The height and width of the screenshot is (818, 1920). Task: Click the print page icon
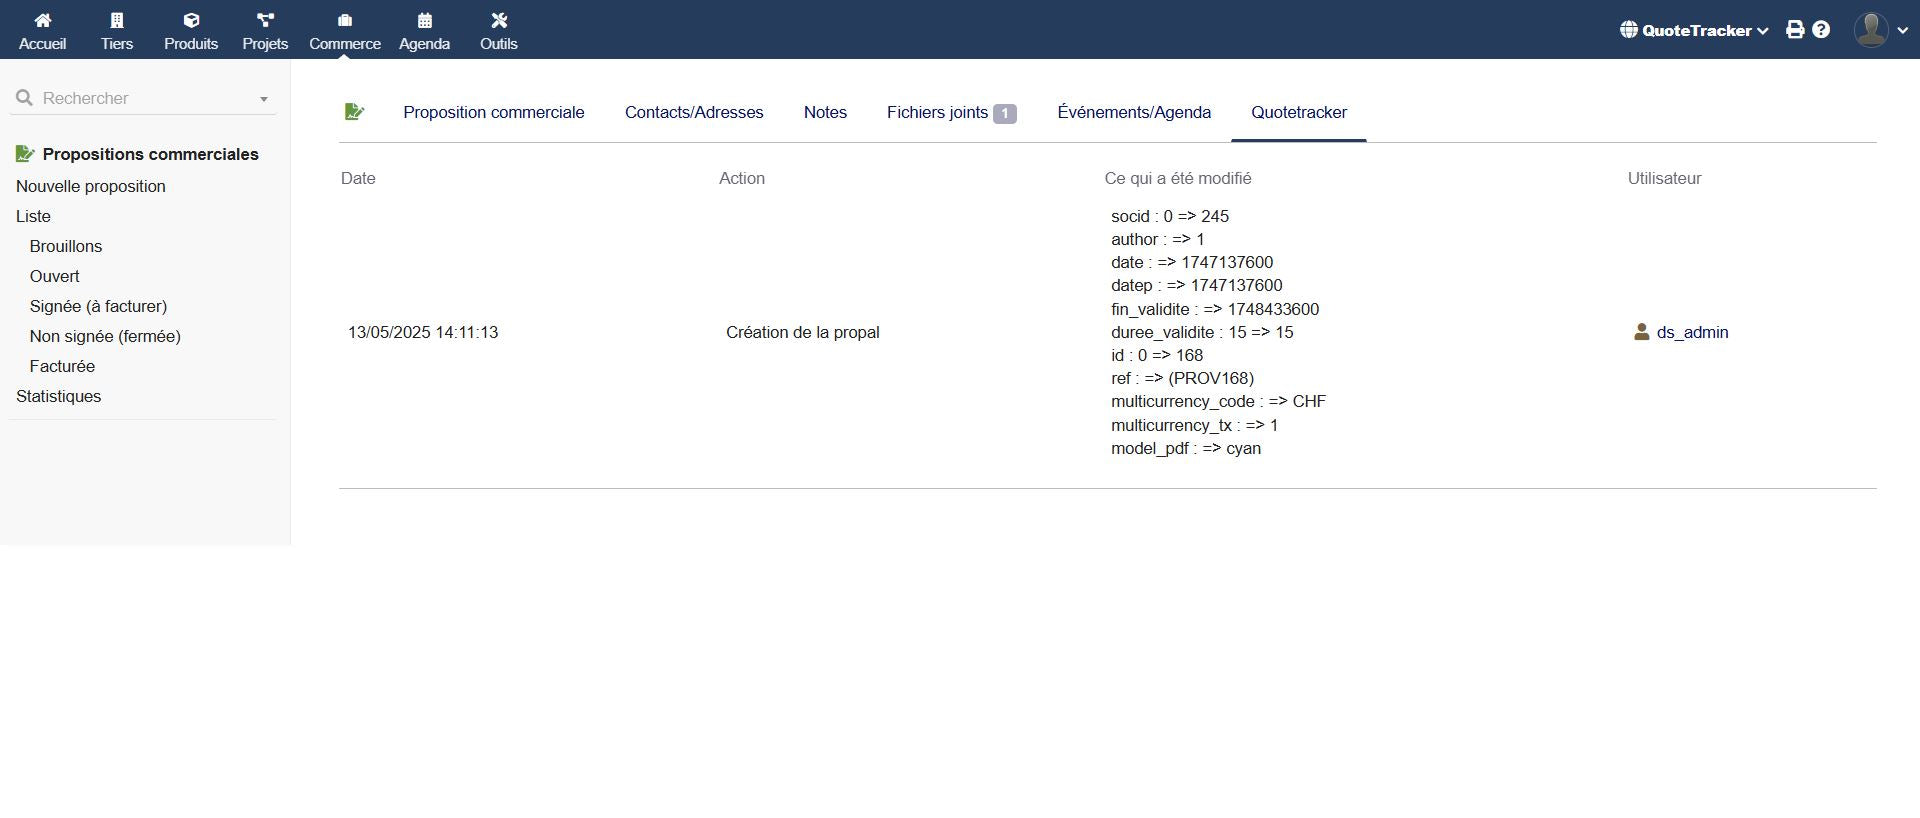coord(1795,30)
